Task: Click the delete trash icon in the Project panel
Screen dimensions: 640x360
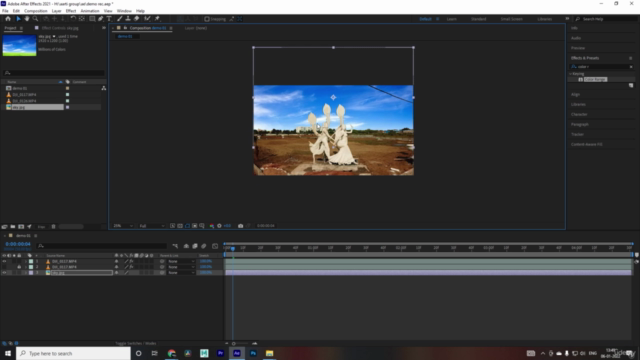Action: (53, 227)
